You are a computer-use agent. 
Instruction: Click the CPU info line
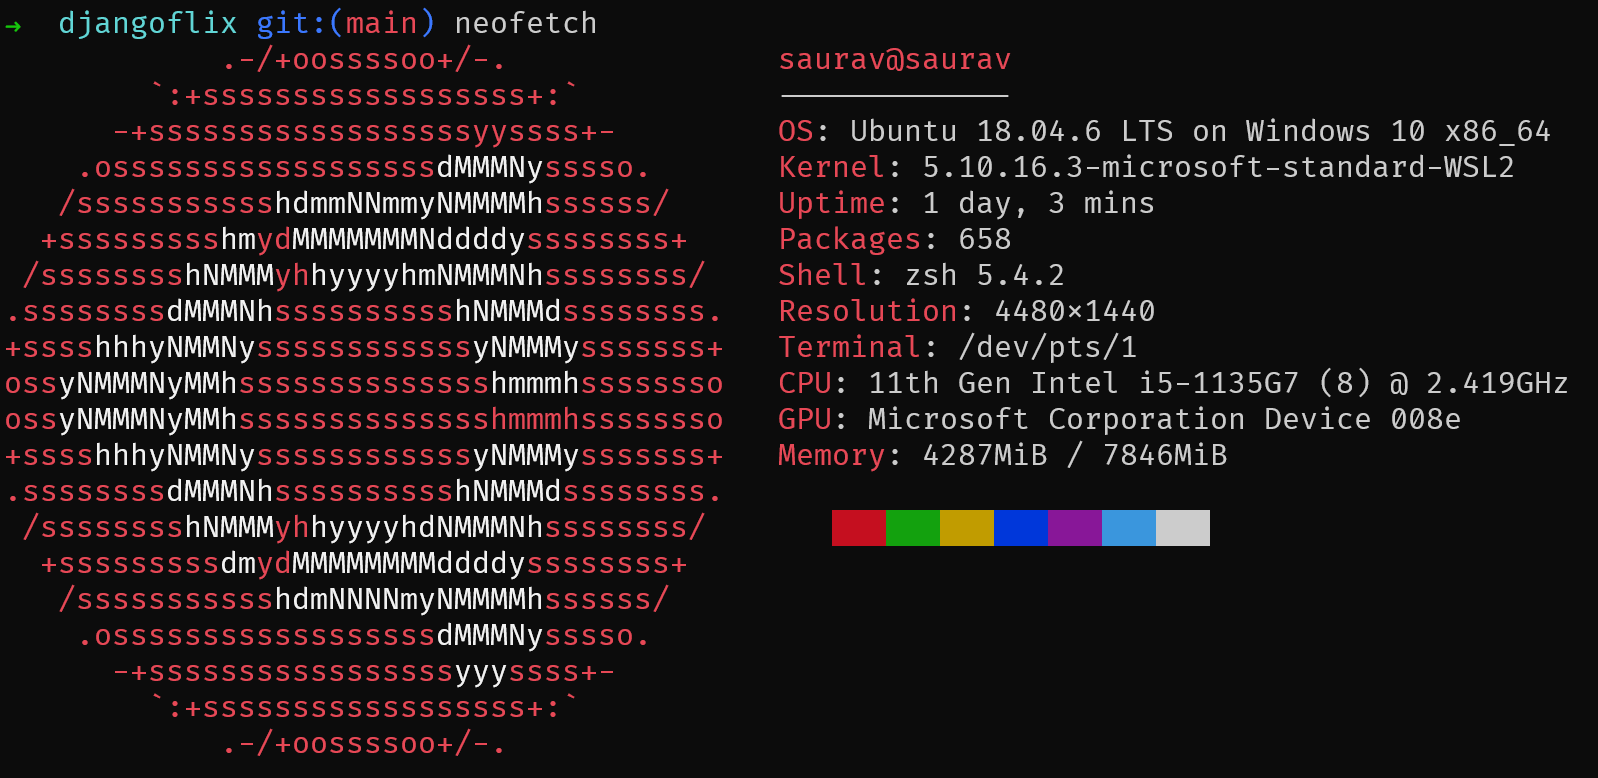1172,384
